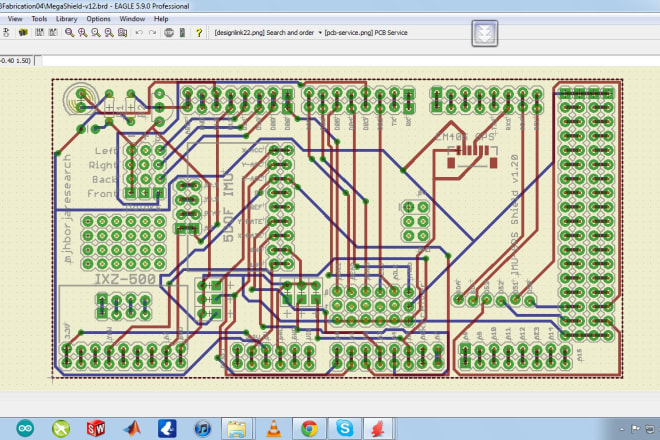Click the EM406 GPS silkscreen text
Screen dimensions: 660x440
click(464, 137)
